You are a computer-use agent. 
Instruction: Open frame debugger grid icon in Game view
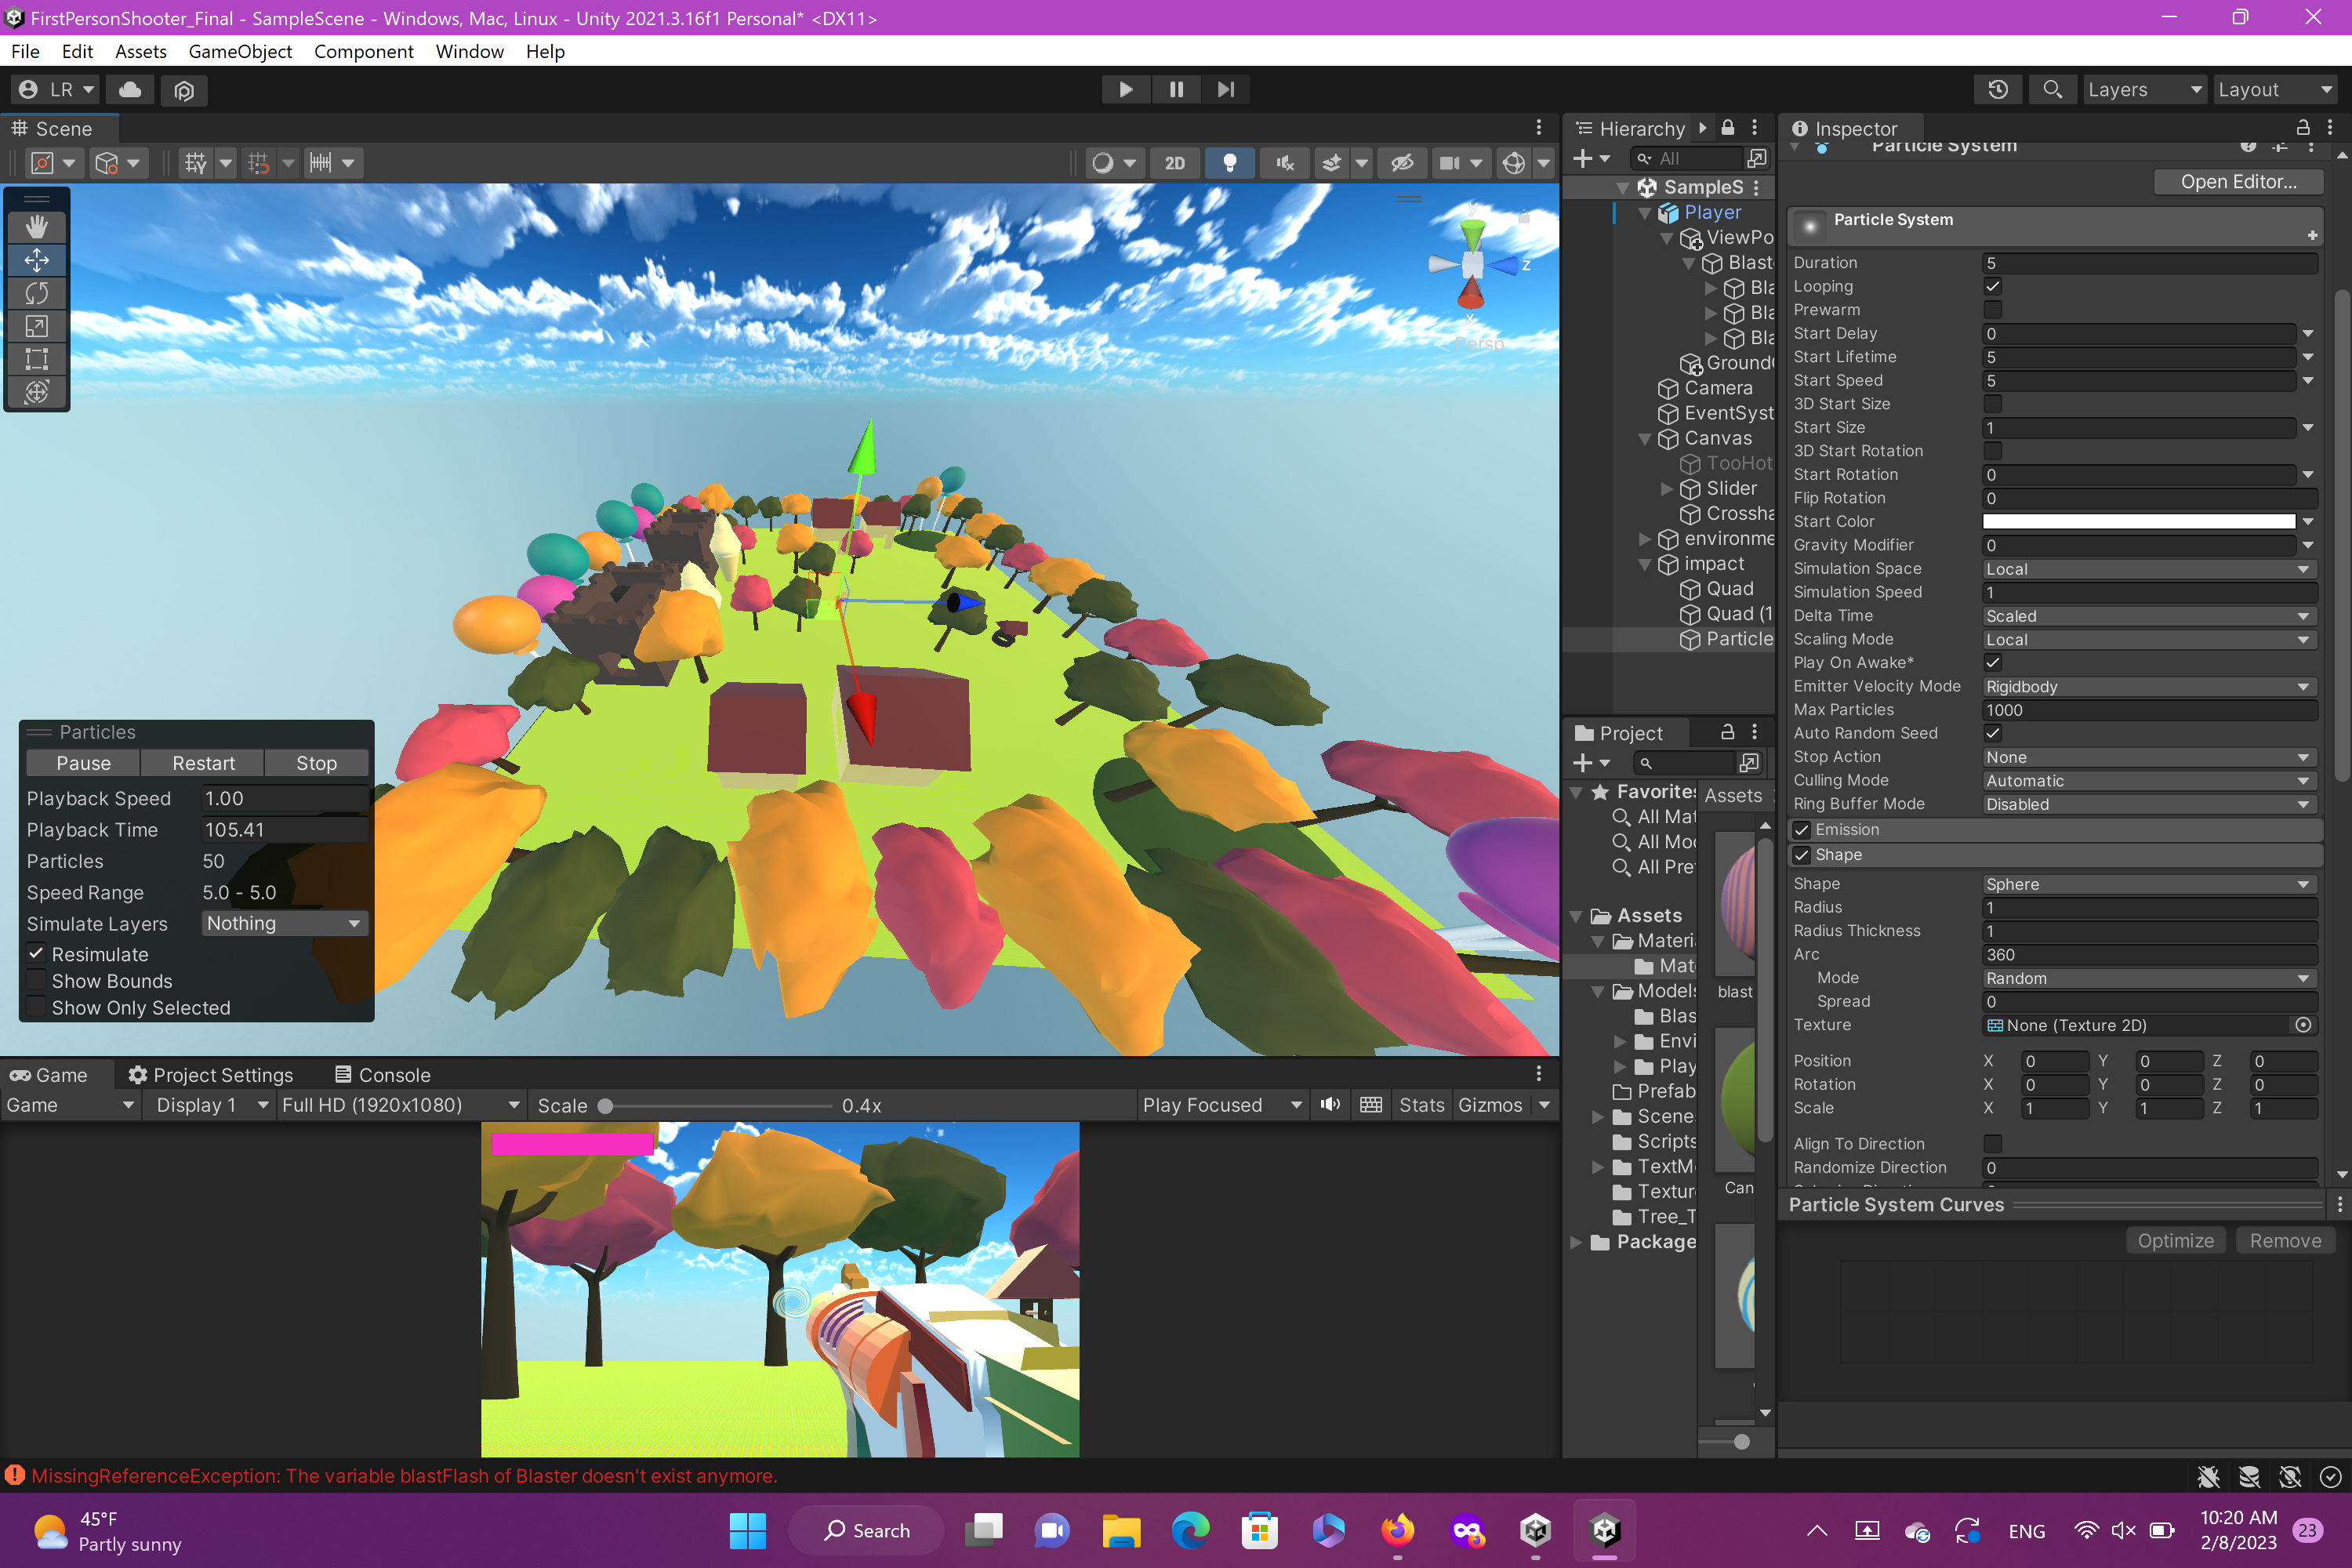1371,1104
